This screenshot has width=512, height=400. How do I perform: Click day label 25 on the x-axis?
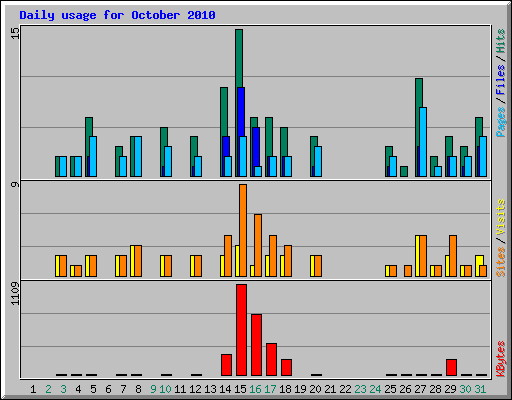pyautogui.click(x=390, y=389)
